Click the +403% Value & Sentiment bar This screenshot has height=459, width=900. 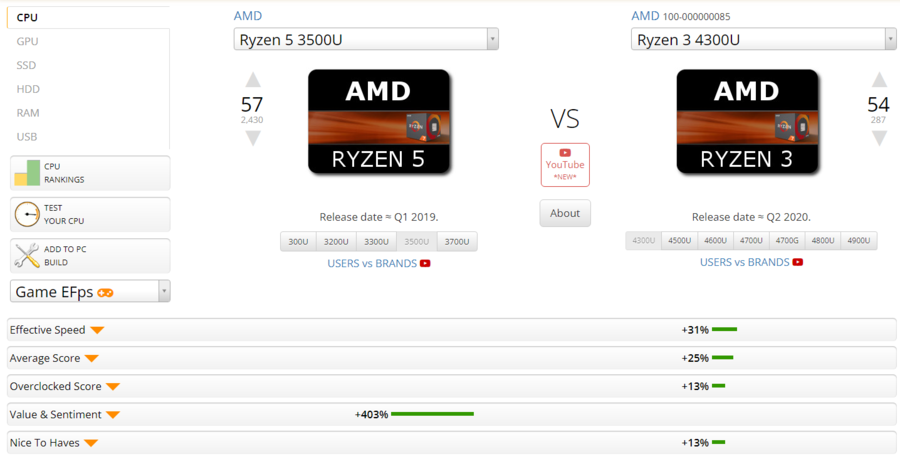tap(432, 414)
